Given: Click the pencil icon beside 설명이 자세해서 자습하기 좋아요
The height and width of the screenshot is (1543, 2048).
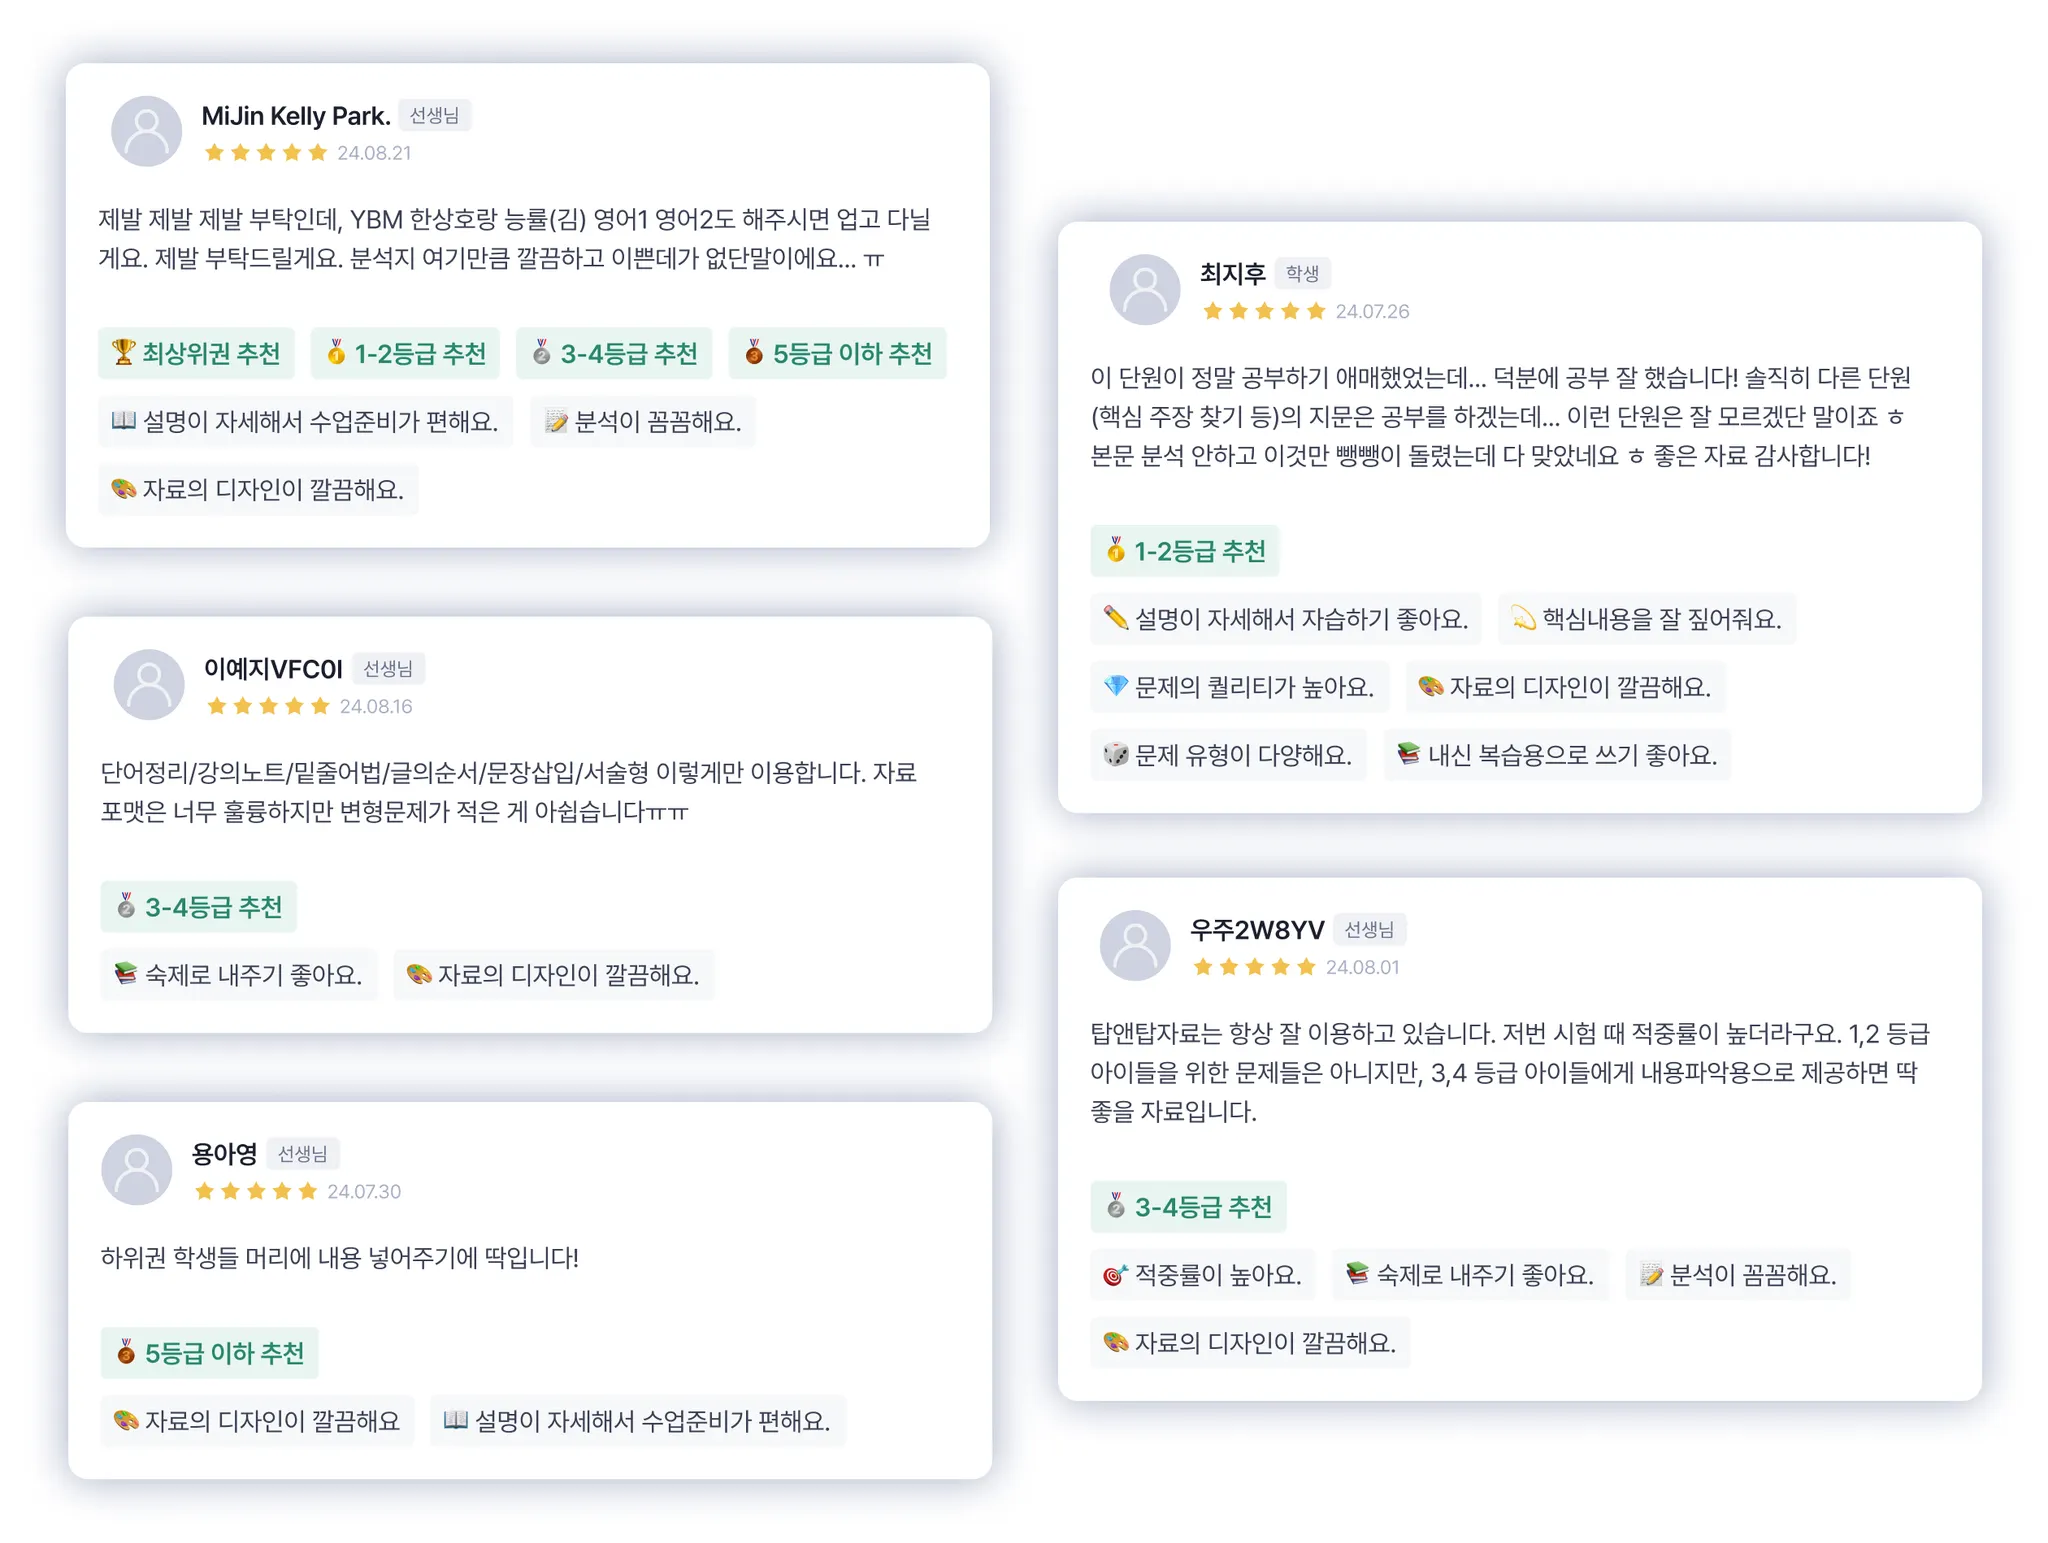Looking at the screenshot, I should pyautogui.click(x=1115, y=618).
